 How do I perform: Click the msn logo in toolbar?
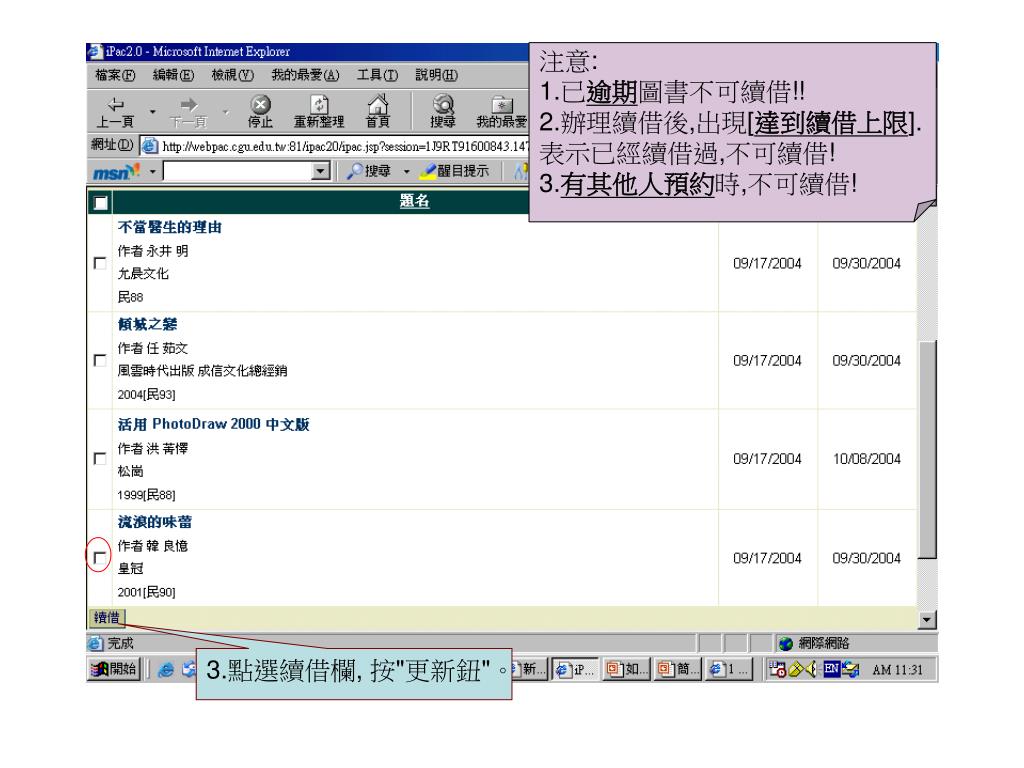116,172
